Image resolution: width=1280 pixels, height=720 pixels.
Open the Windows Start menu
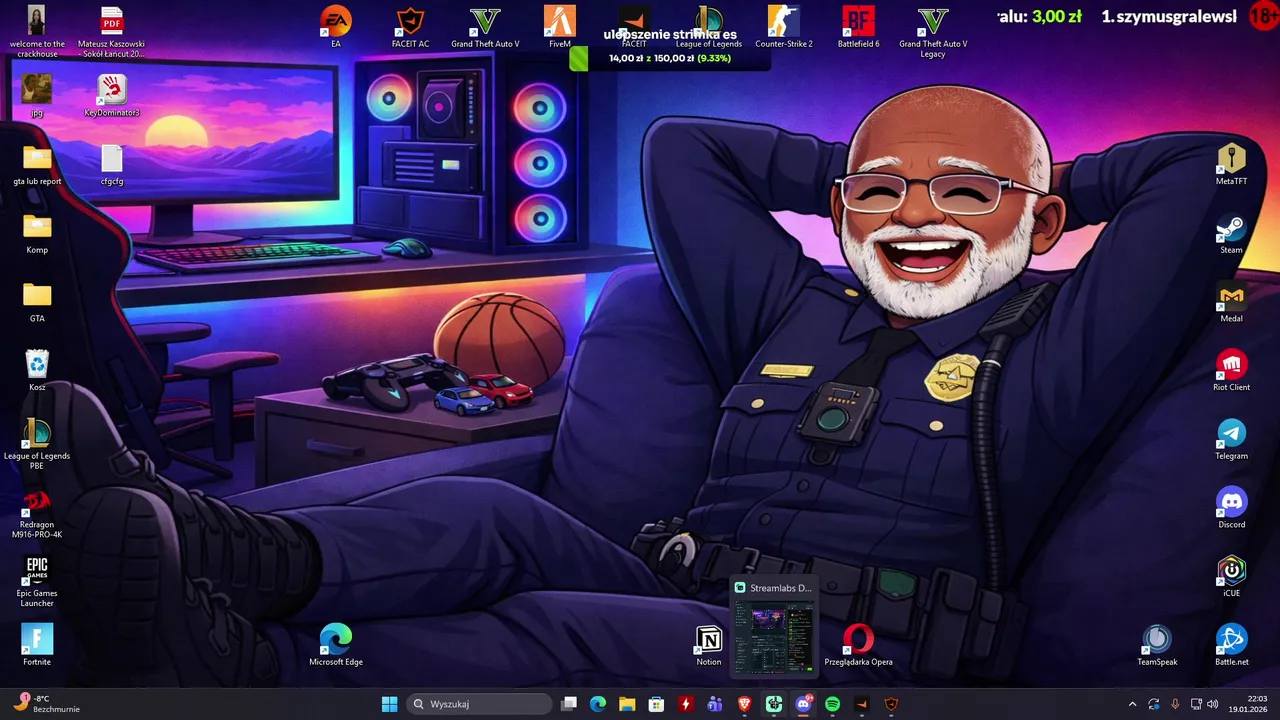(x=389, y=704)
